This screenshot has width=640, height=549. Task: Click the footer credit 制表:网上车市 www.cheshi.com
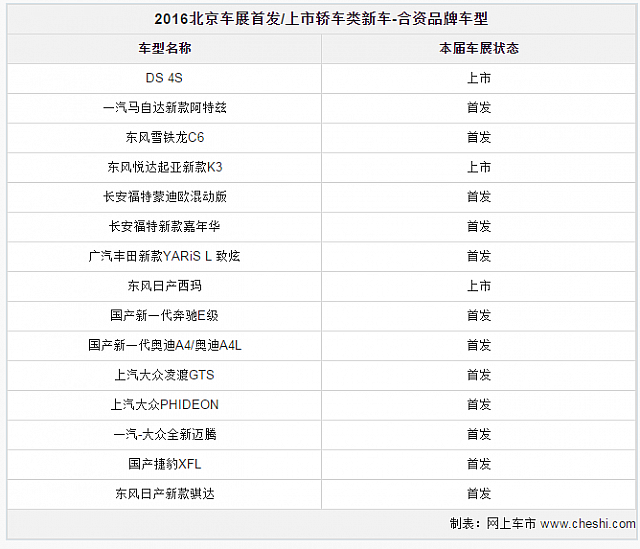click(542, 524)
